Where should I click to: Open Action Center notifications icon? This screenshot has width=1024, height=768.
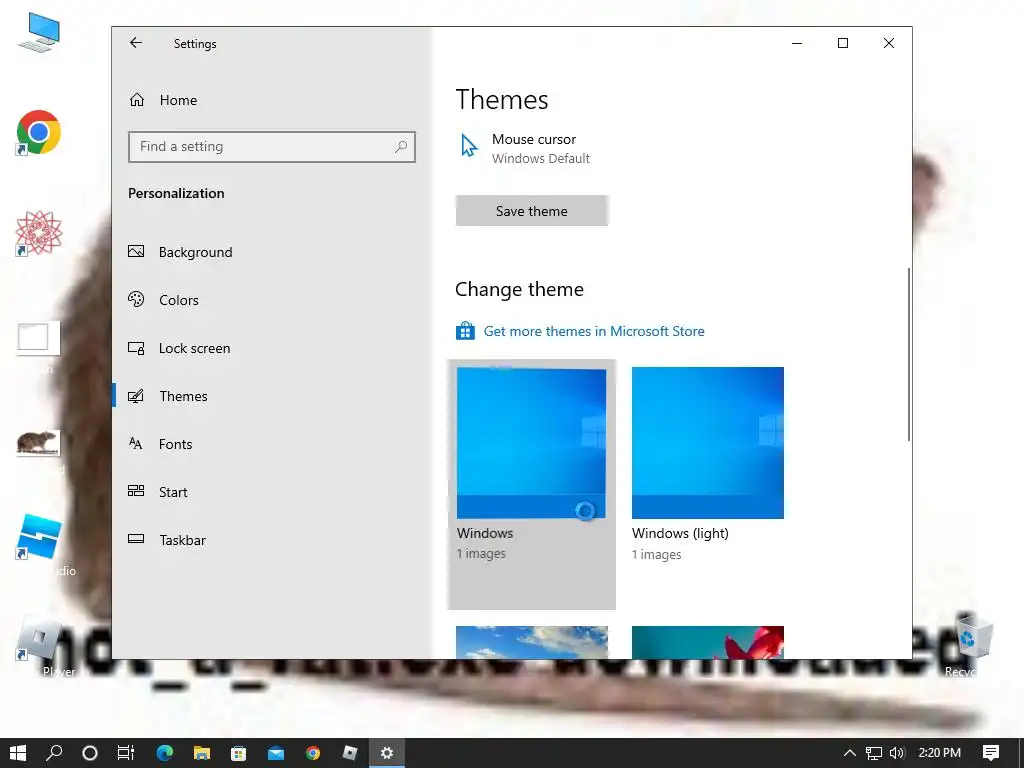(x=991, y=753)
